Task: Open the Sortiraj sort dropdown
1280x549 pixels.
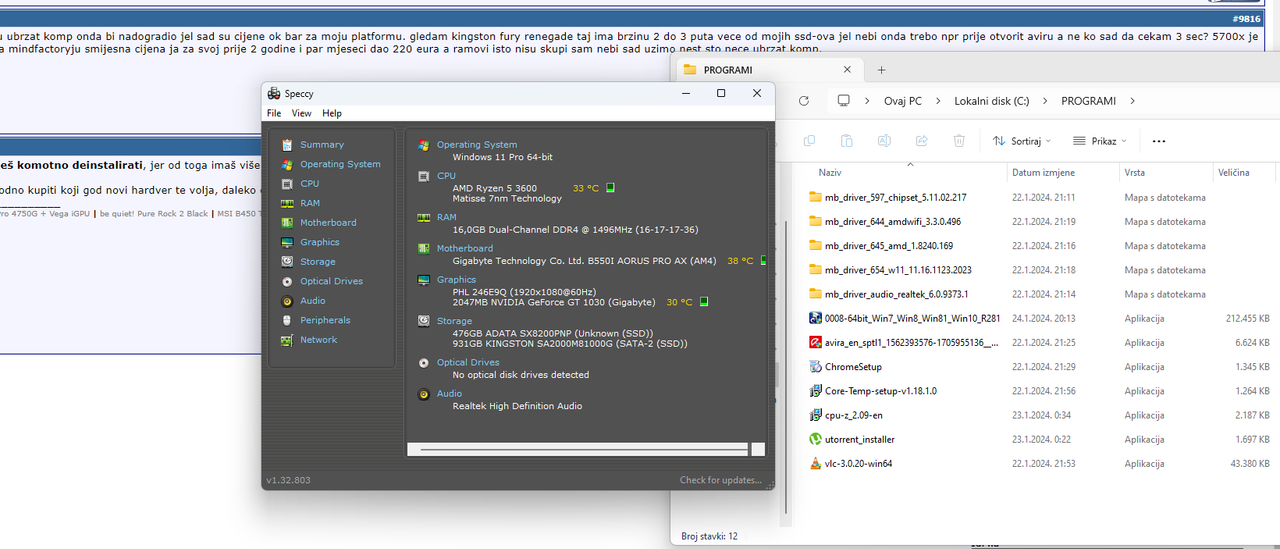Action: [1023, 141]
